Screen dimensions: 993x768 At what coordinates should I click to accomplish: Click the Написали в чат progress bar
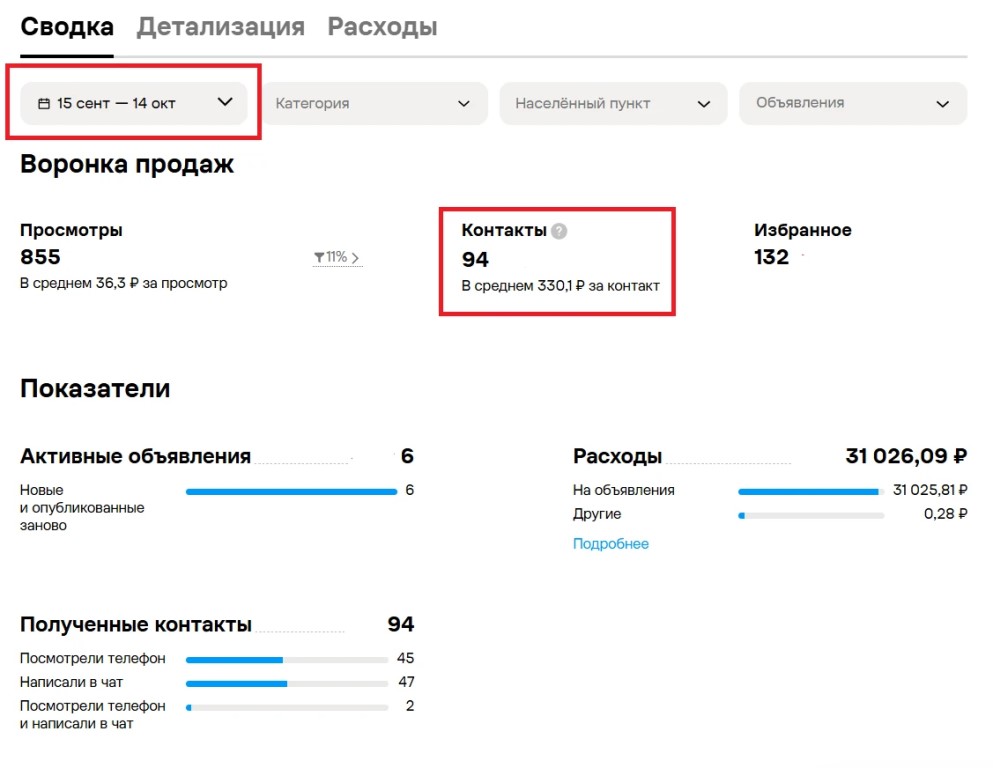coord(287,684)
